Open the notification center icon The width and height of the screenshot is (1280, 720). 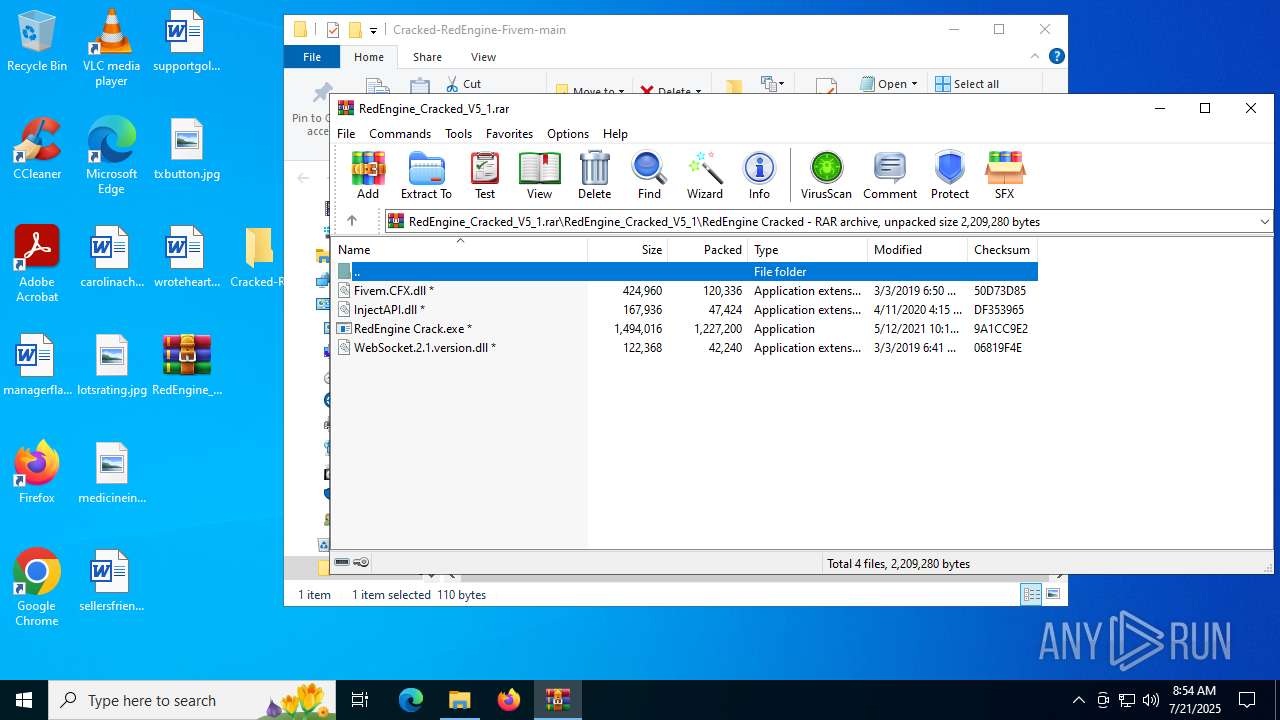pos(1247,700)
